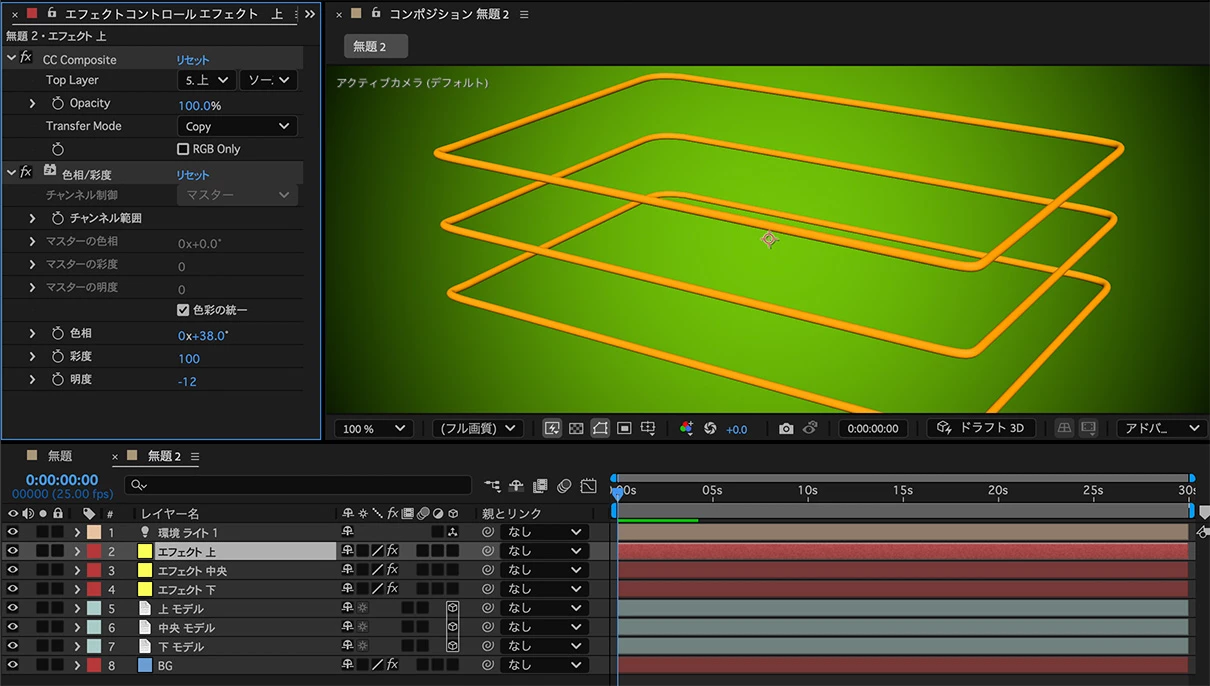Enable motion blur icon in timeline toolbar
The height and width of the screenshot is (686, 1210).
564,486
